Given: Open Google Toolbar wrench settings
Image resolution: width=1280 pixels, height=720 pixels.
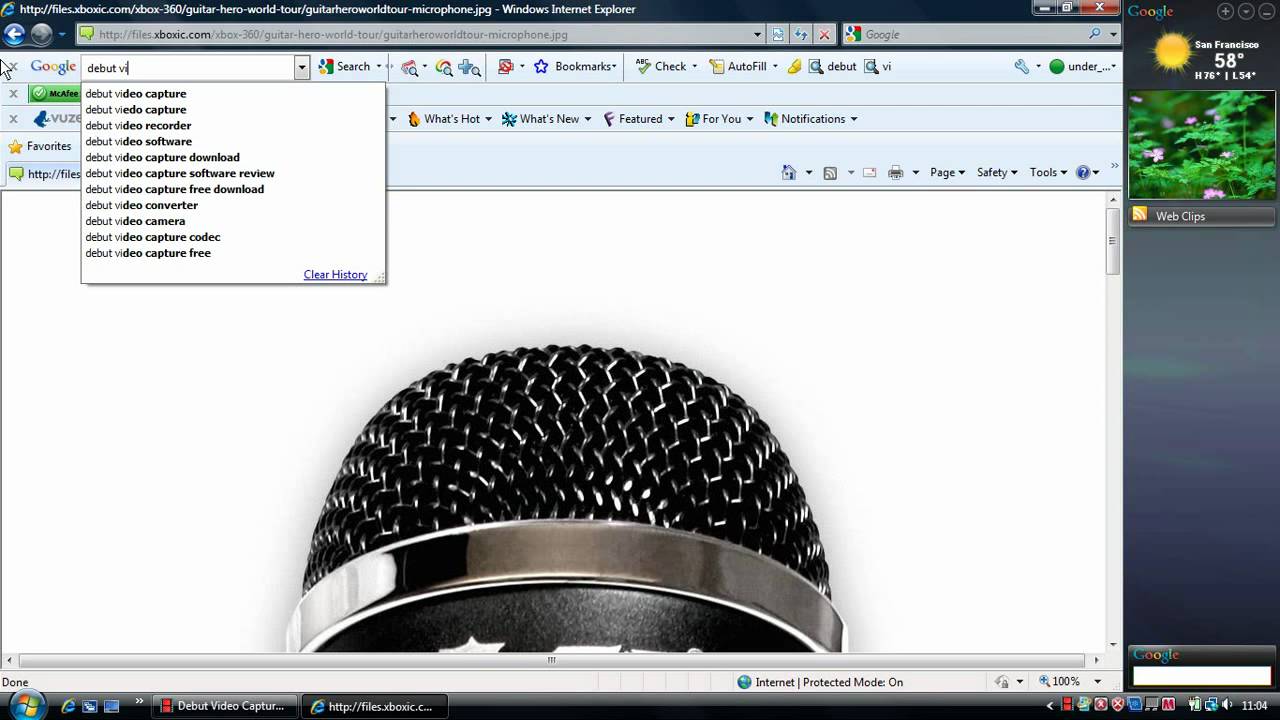Looking at the screenshot, I should click(x=1021, y=66).
